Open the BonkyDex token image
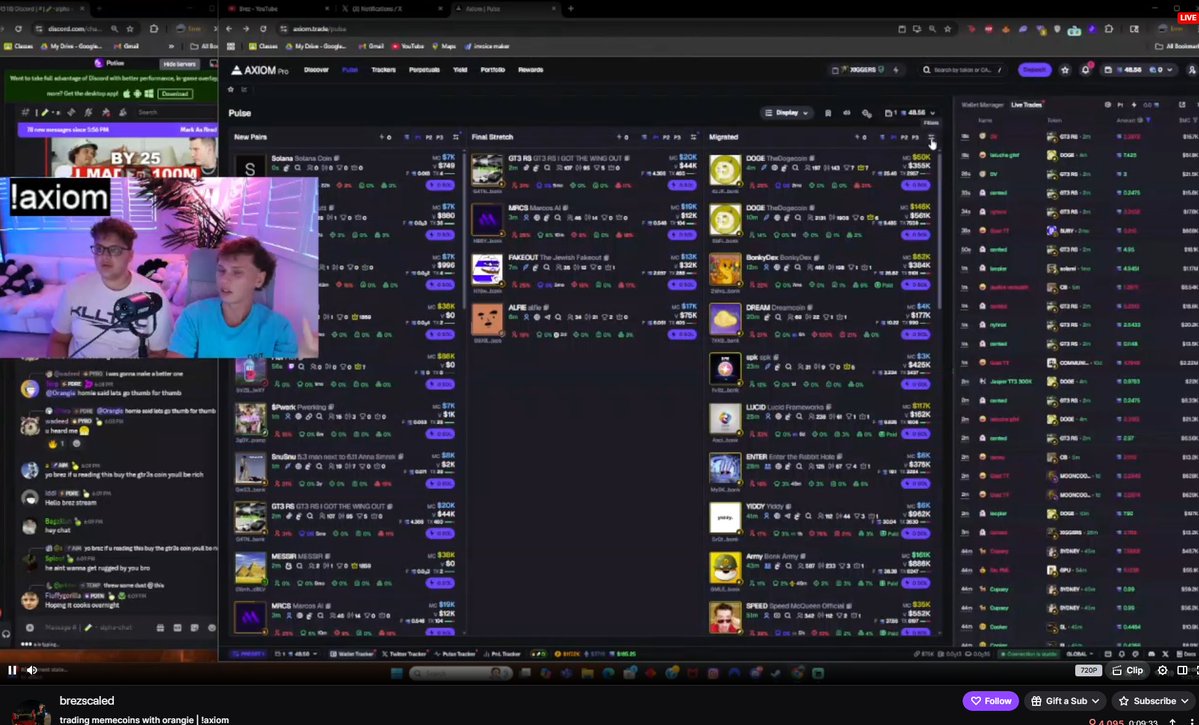1199x725 pixels. pos(725,271)
